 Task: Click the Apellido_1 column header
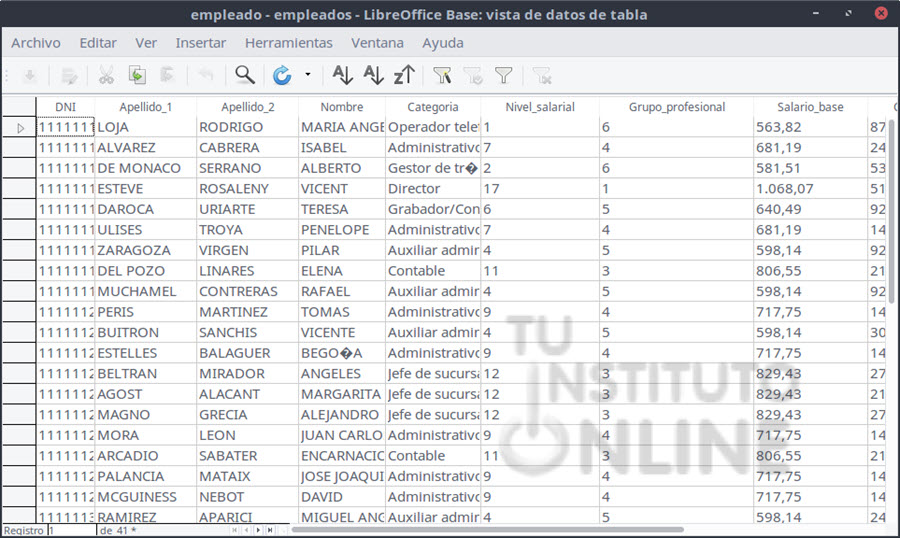point(146,107)
